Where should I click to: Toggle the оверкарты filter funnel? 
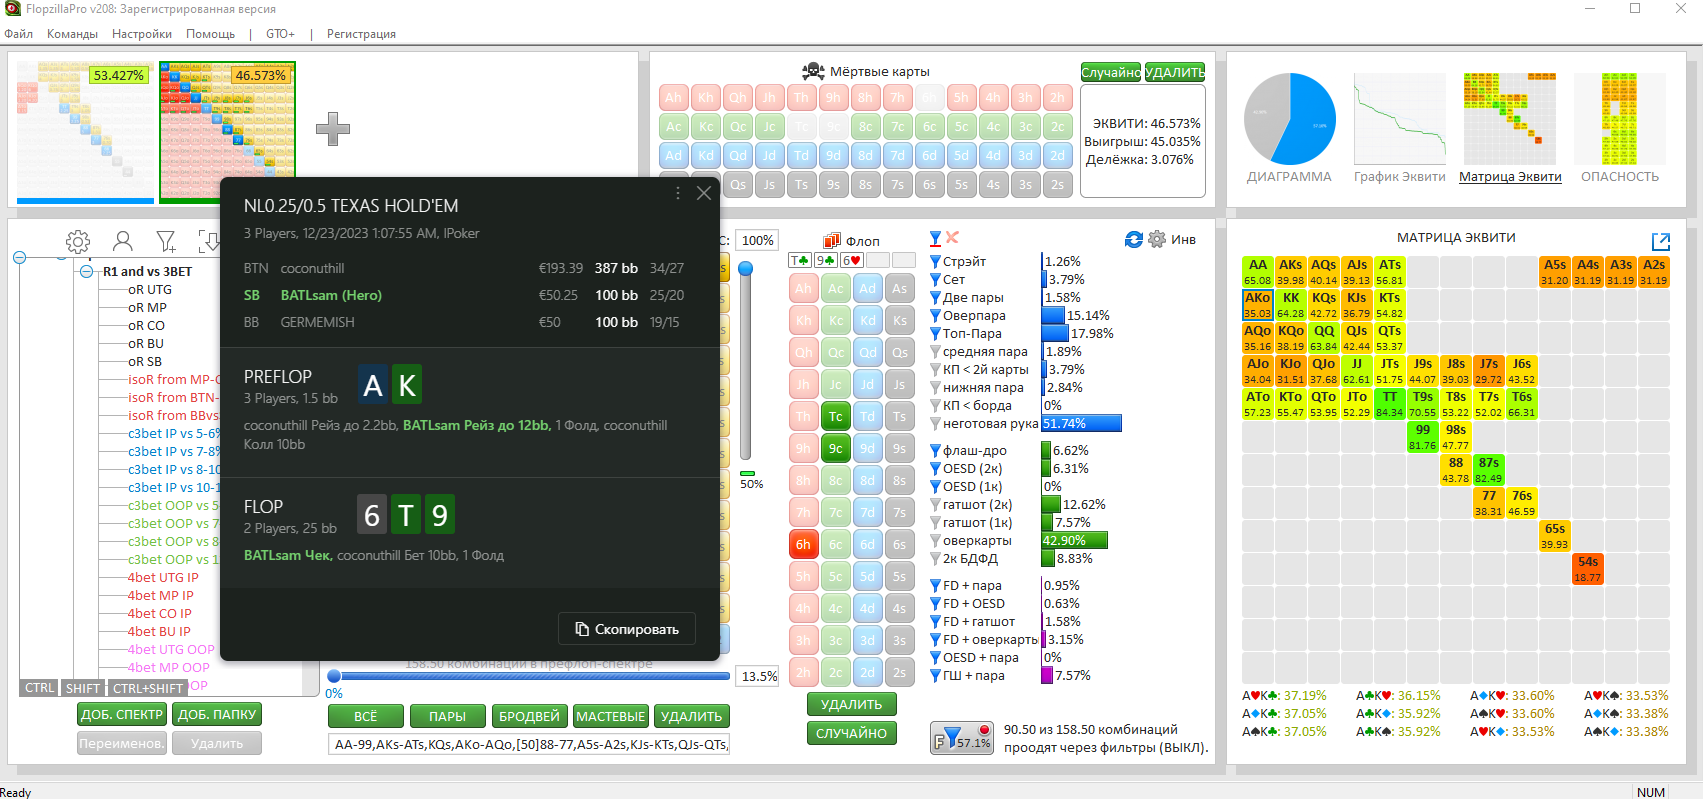(x=936, y=540)
